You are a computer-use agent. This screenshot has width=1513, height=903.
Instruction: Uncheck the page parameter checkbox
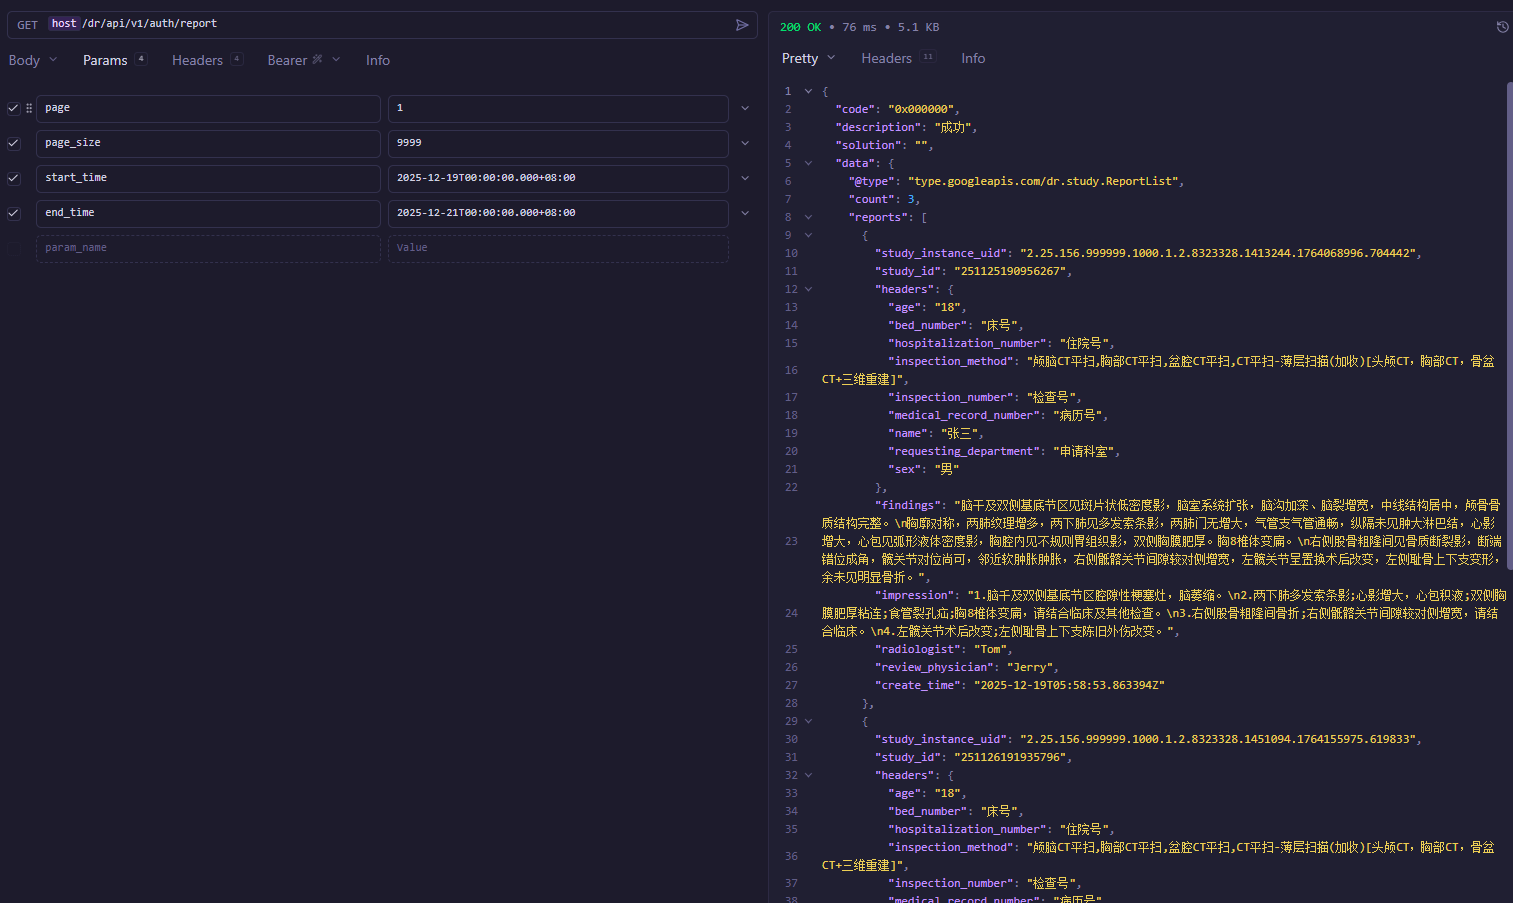(14, 108)
